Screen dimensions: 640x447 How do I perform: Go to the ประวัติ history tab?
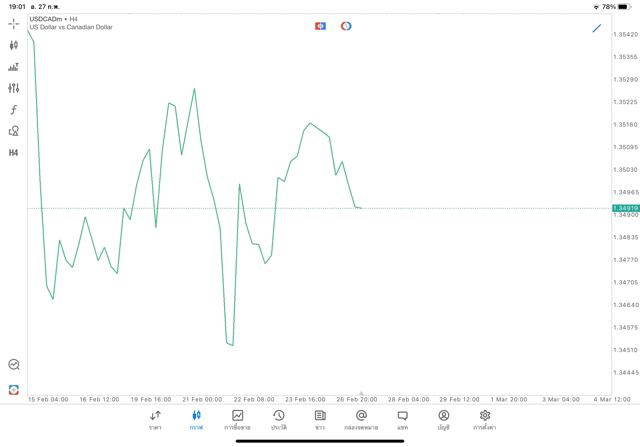pyautogui.click(x=279, y=420)
